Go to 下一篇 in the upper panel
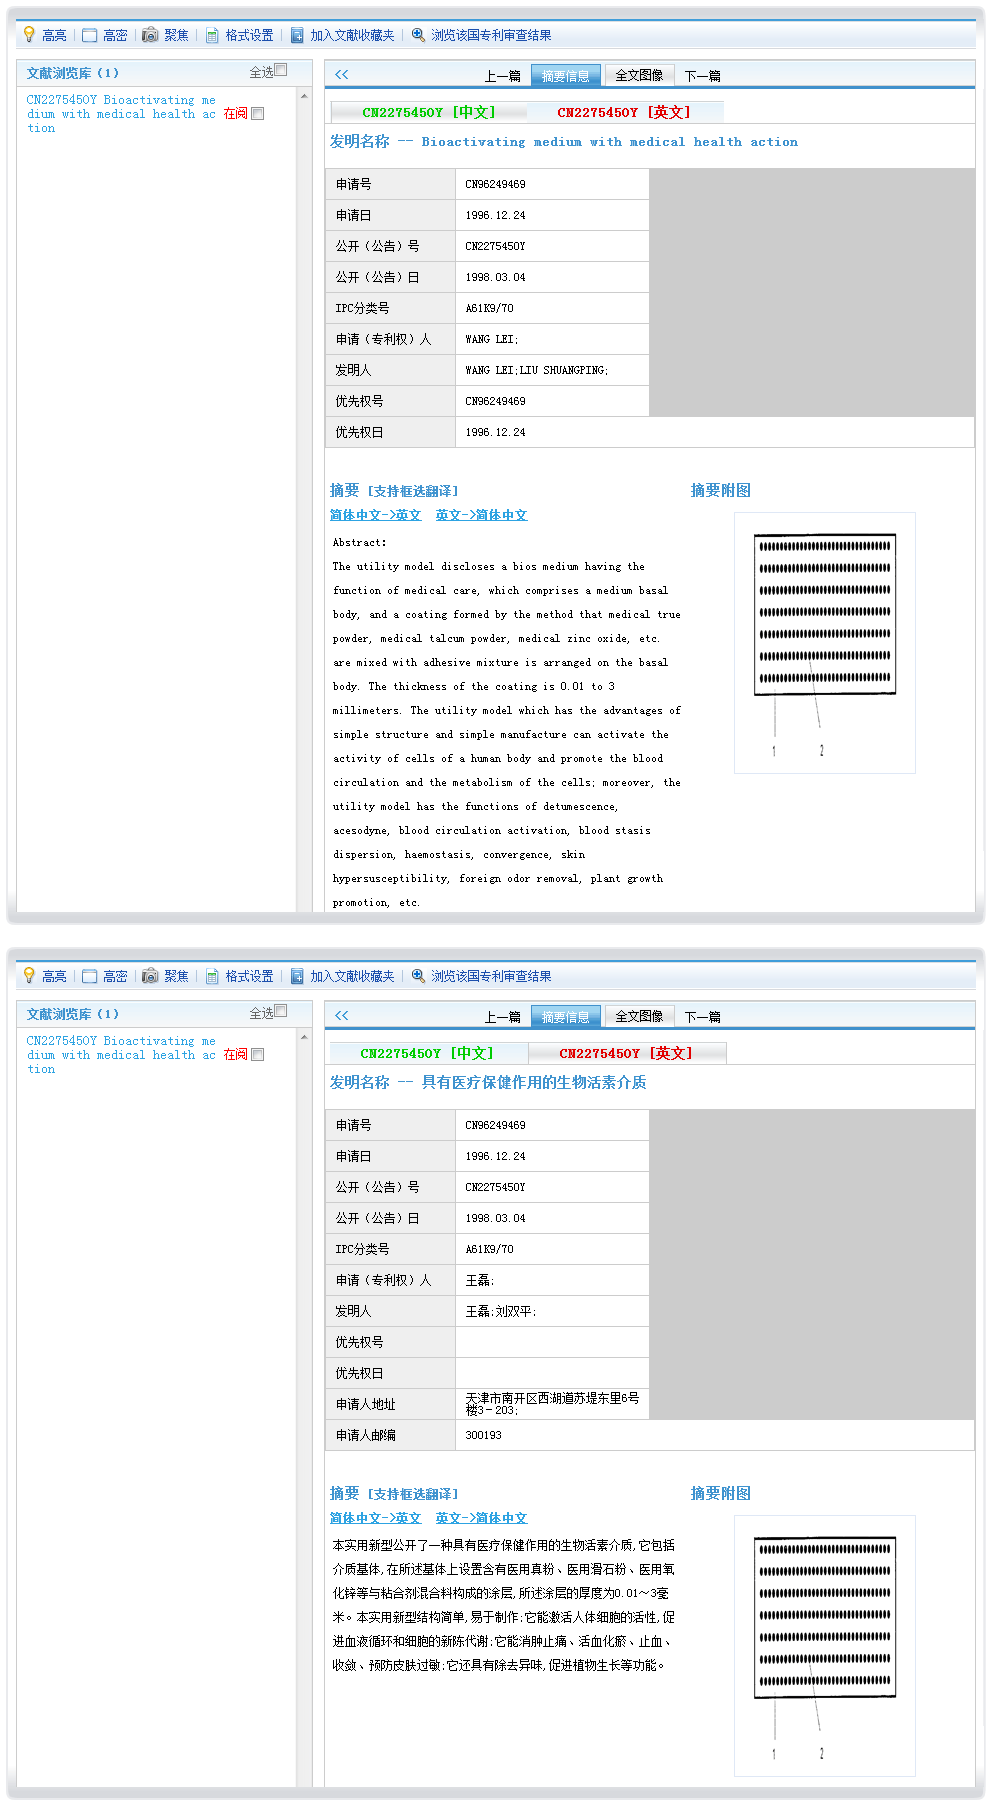Screen dimensions: 990x1800 [702, 76]
